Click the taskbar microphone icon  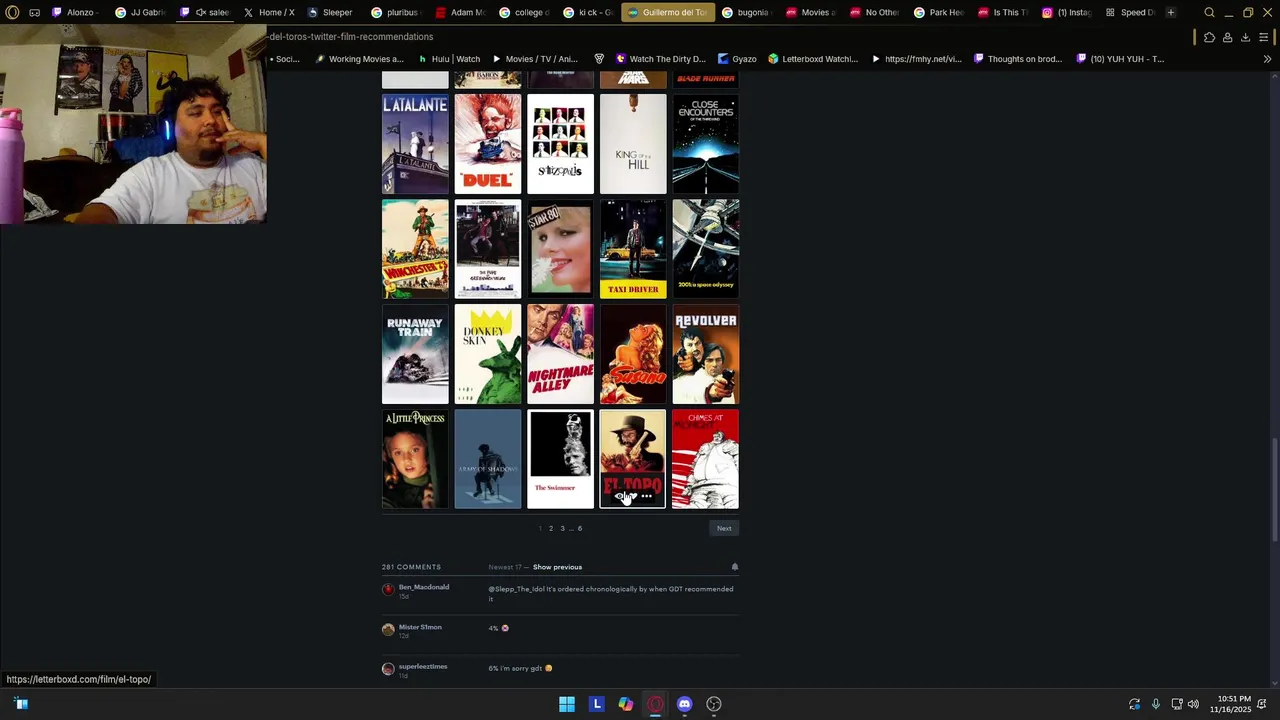coord(1156,704)
